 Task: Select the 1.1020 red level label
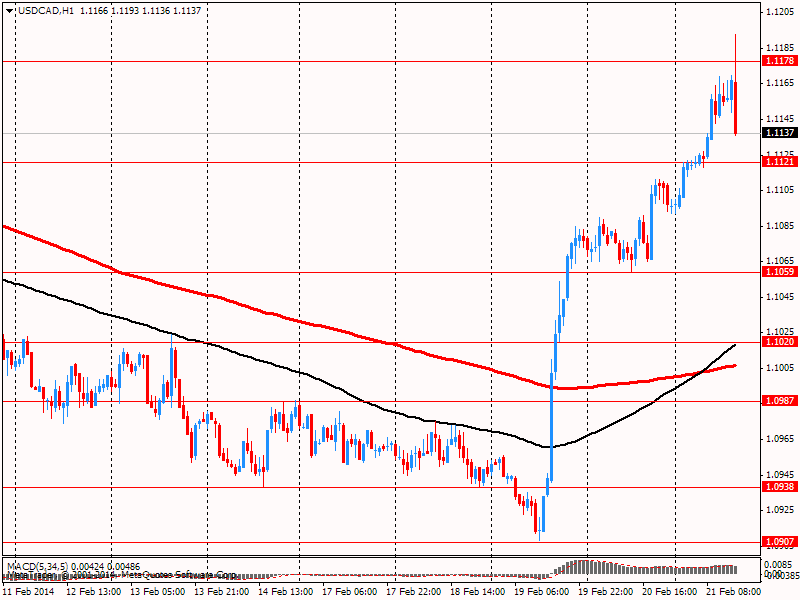click(779, 342)
